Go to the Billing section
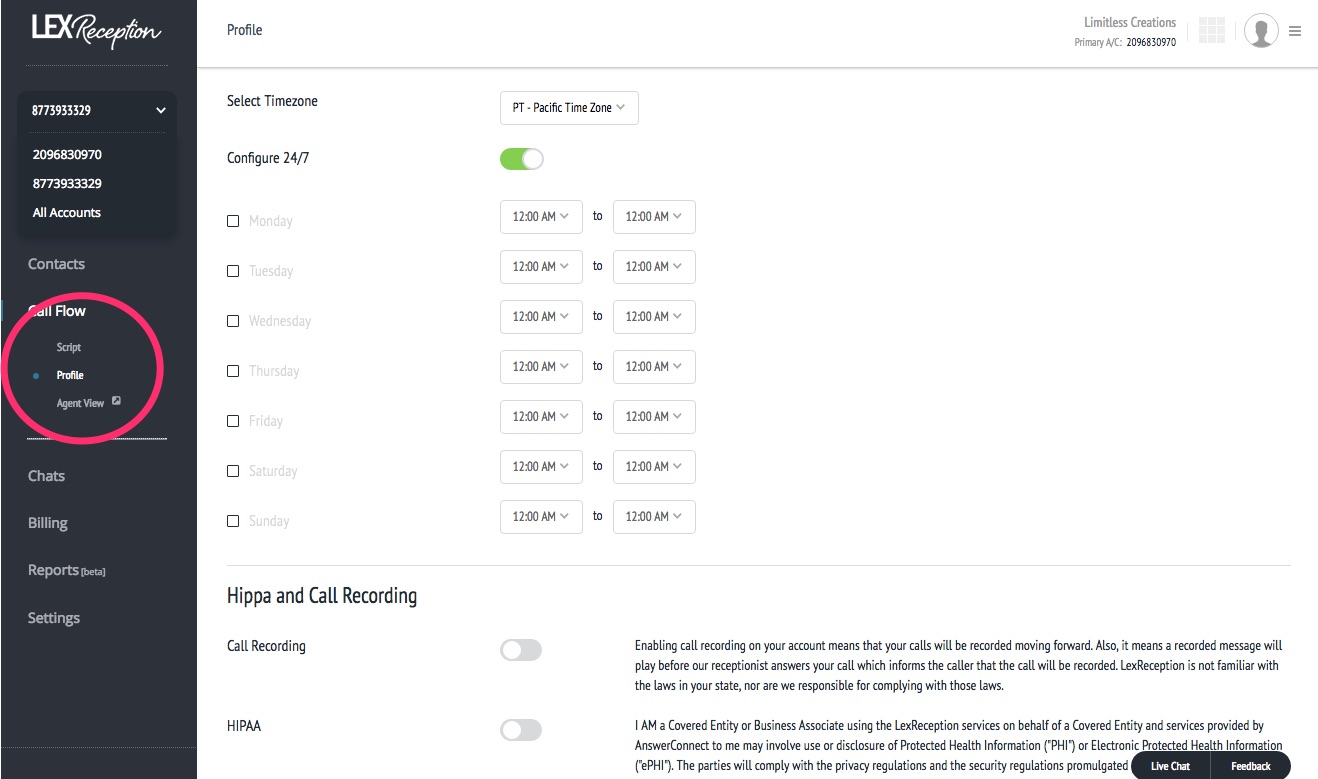 click(48, 523)
